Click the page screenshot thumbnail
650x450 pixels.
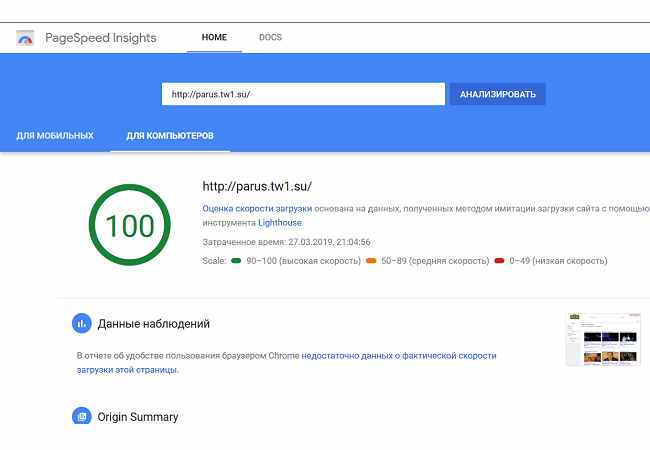pos(603,339)
